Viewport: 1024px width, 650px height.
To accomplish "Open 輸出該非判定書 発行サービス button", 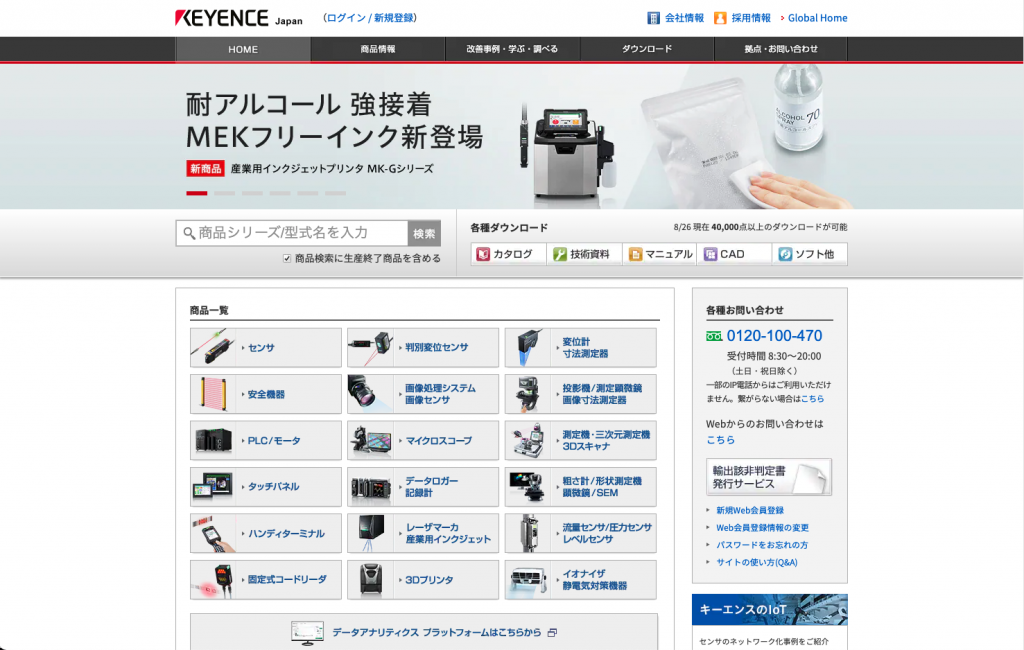I will click(769, 477).
